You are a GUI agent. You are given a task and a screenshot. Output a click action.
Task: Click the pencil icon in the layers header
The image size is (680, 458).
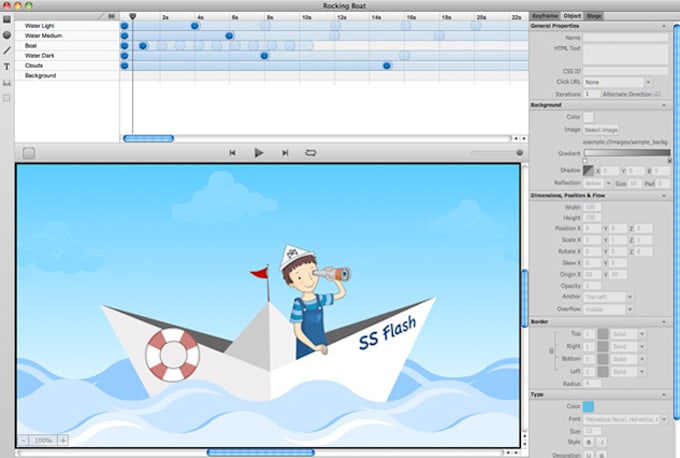[x=101, y=16]
